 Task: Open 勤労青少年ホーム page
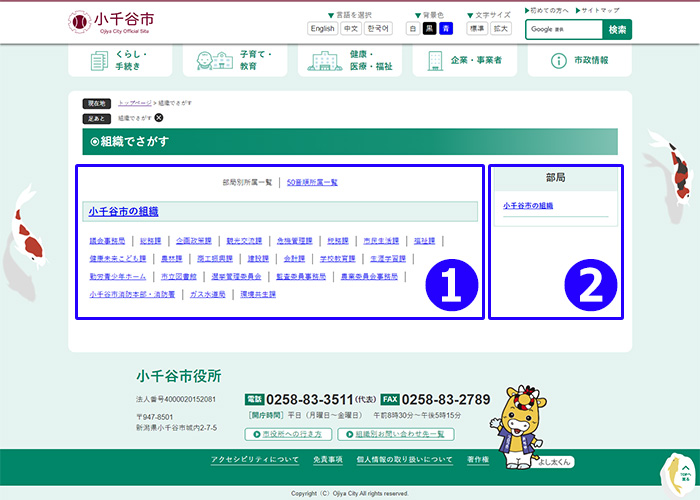click(118, 276)
